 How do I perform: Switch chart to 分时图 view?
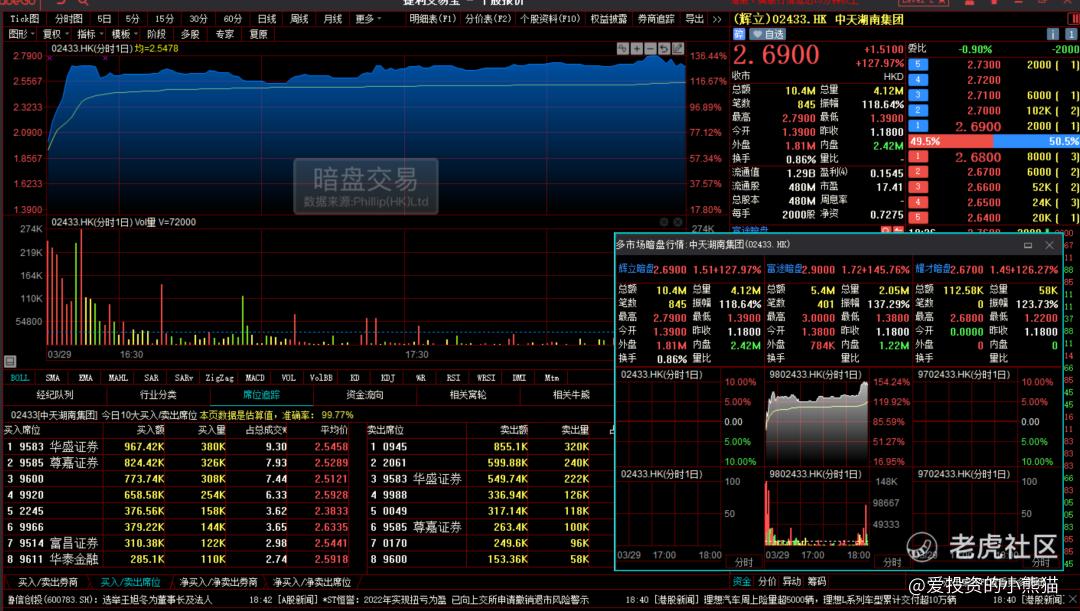pyautogui.click(x=68, y=19)
